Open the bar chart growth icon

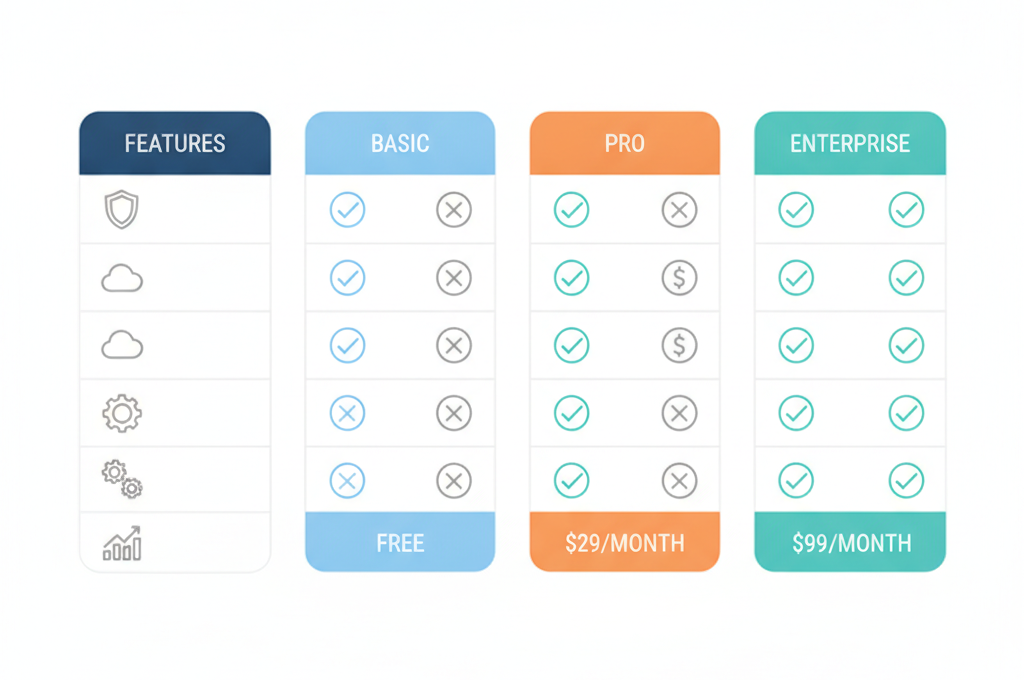point(122,543)
